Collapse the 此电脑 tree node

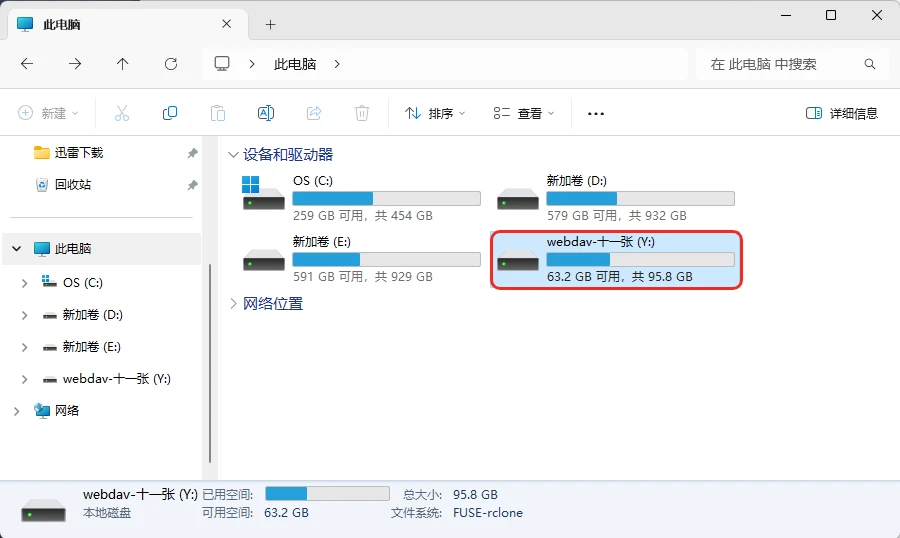[17, 249]
